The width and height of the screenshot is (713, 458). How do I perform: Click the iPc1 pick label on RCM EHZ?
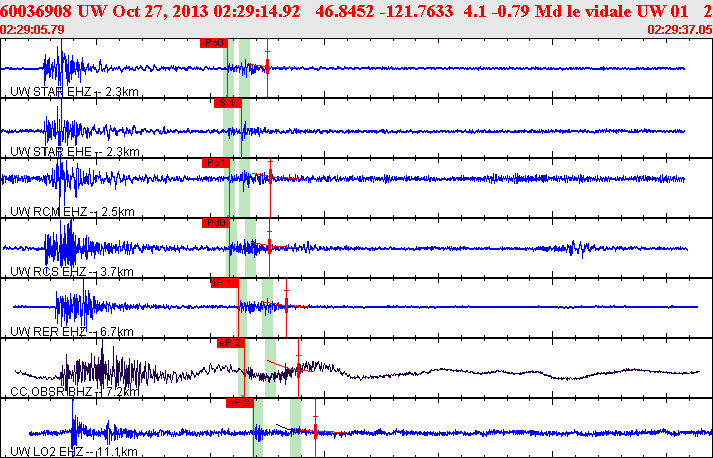coord(216,163)
